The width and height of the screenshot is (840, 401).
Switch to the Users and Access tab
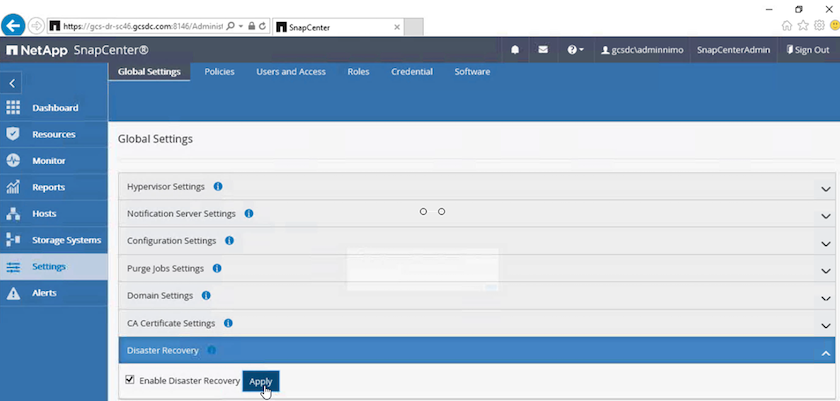click(291, 72)
